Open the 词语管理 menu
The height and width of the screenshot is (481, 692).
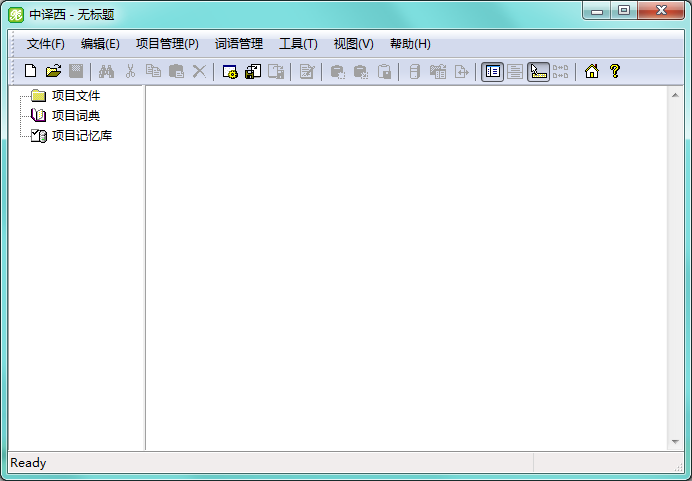pyautogui.click(x=239, y=44)
